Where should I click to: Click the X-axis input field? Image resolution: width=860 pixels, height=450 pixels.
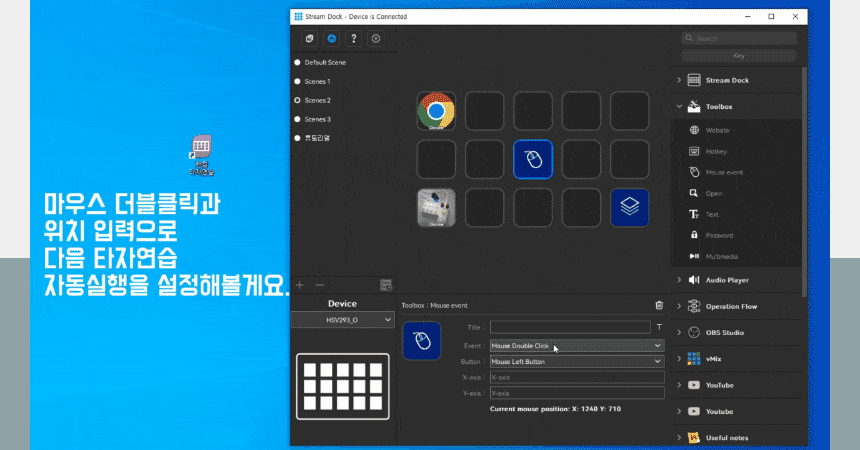tap(576, 377)
